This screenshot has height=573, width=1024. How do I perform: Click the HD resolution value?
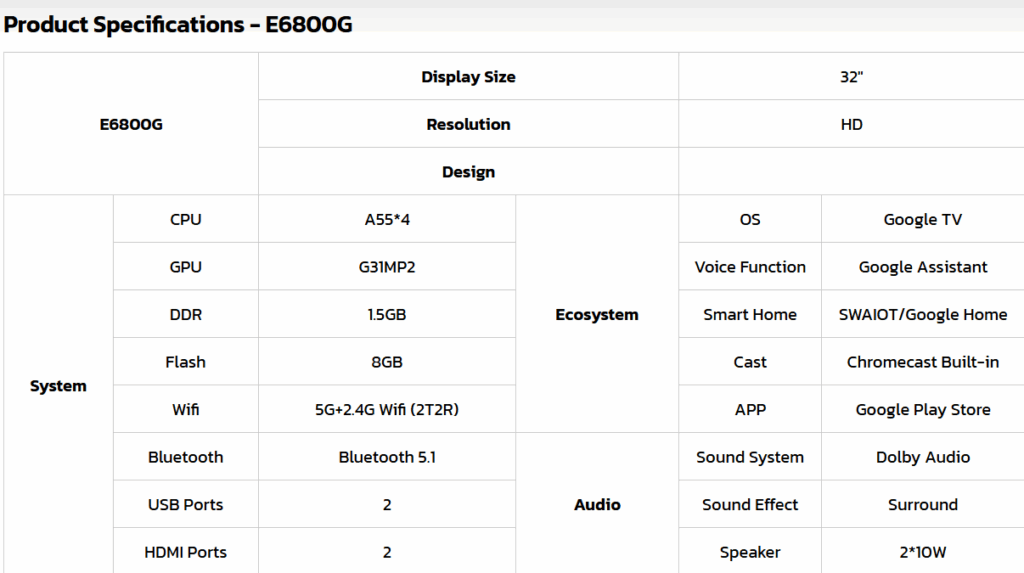click(851, 124)
